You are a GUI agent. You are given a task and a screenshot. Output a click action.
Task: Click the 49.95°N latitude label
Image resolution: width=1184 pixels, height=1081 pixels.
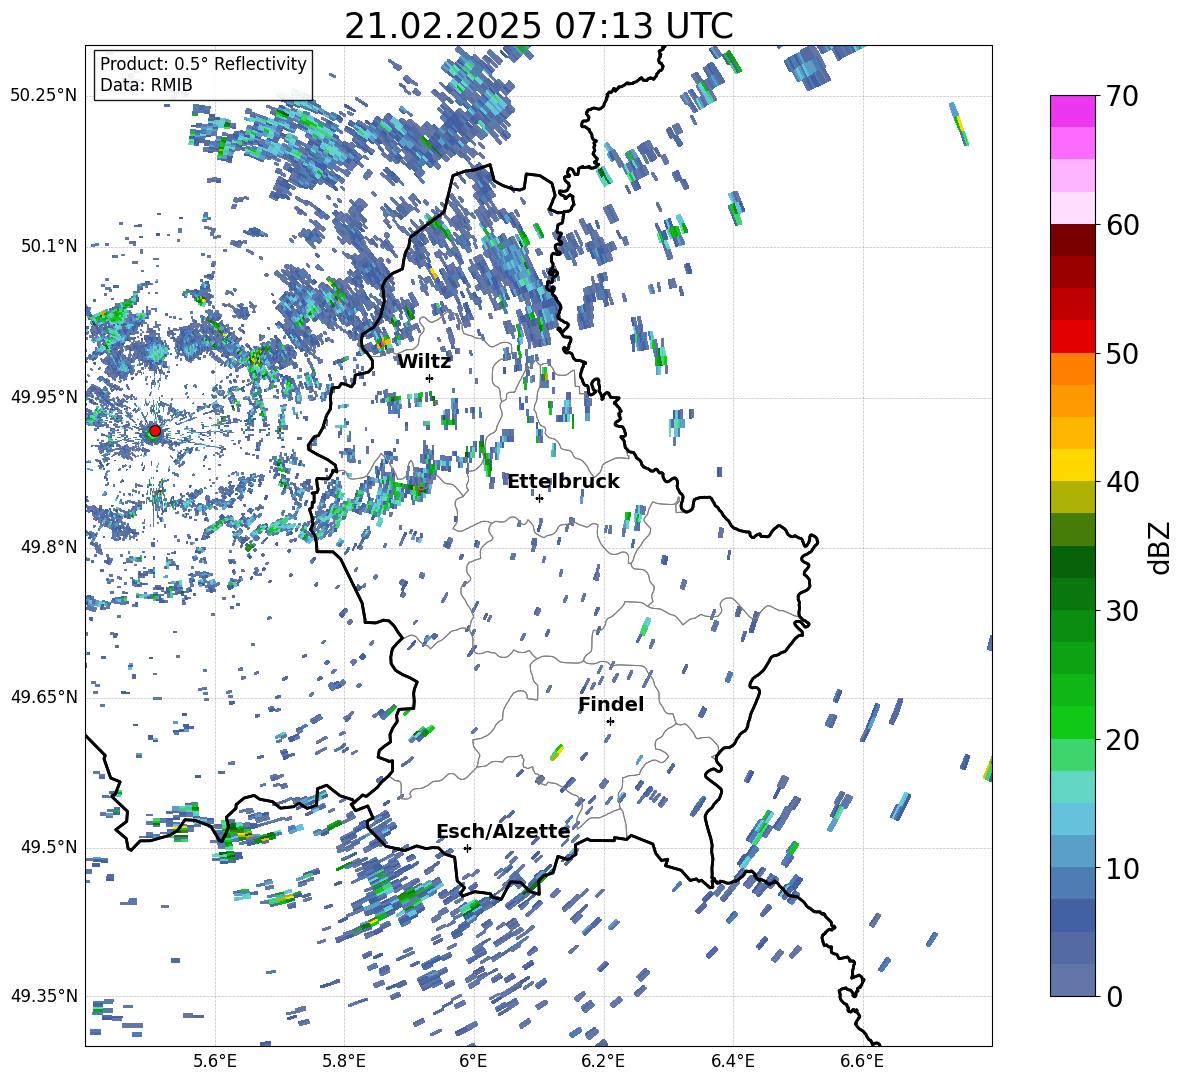pos(44,397)
